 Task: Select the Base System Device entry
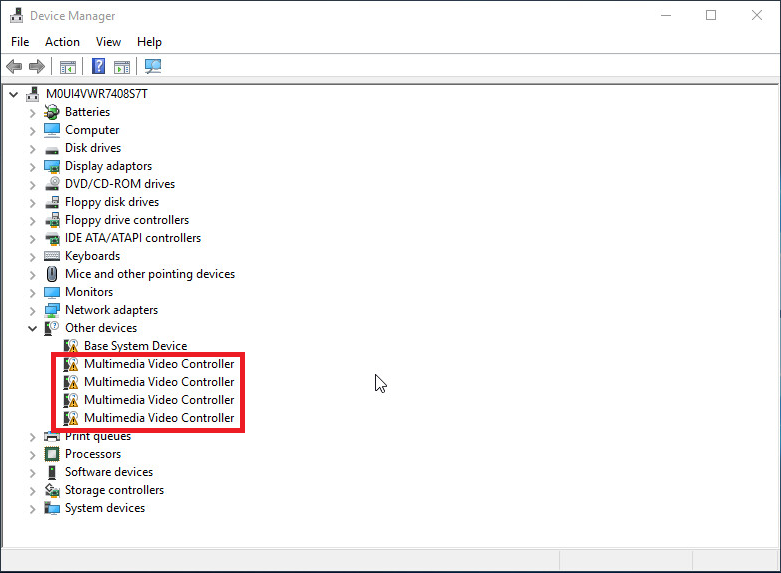click(135, 346)
